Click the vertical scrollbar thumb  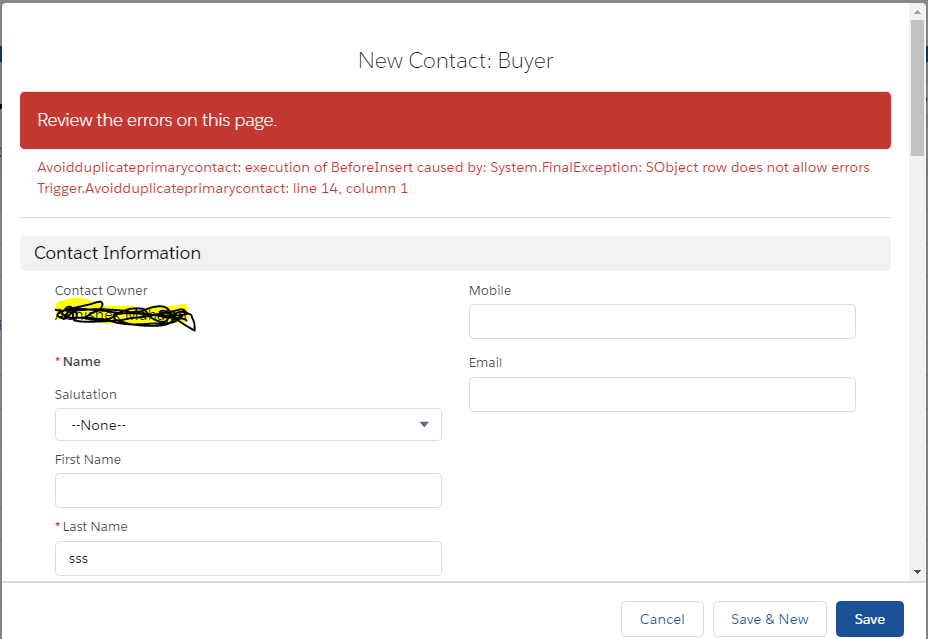point(917,85)
